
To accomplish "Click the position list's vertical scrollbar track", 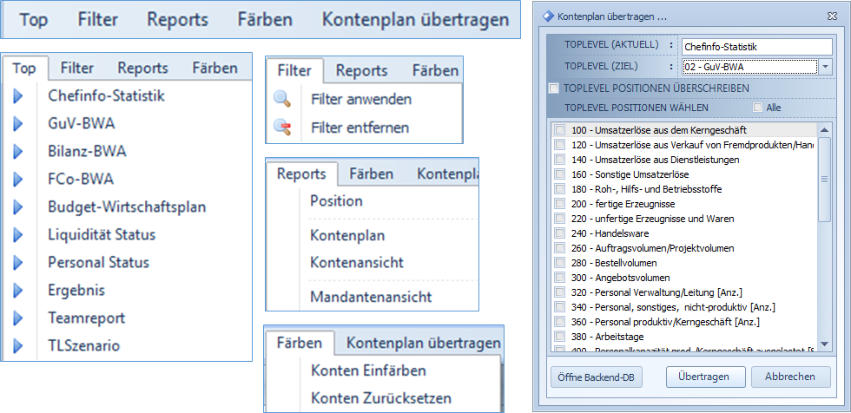I will (824, 280).
